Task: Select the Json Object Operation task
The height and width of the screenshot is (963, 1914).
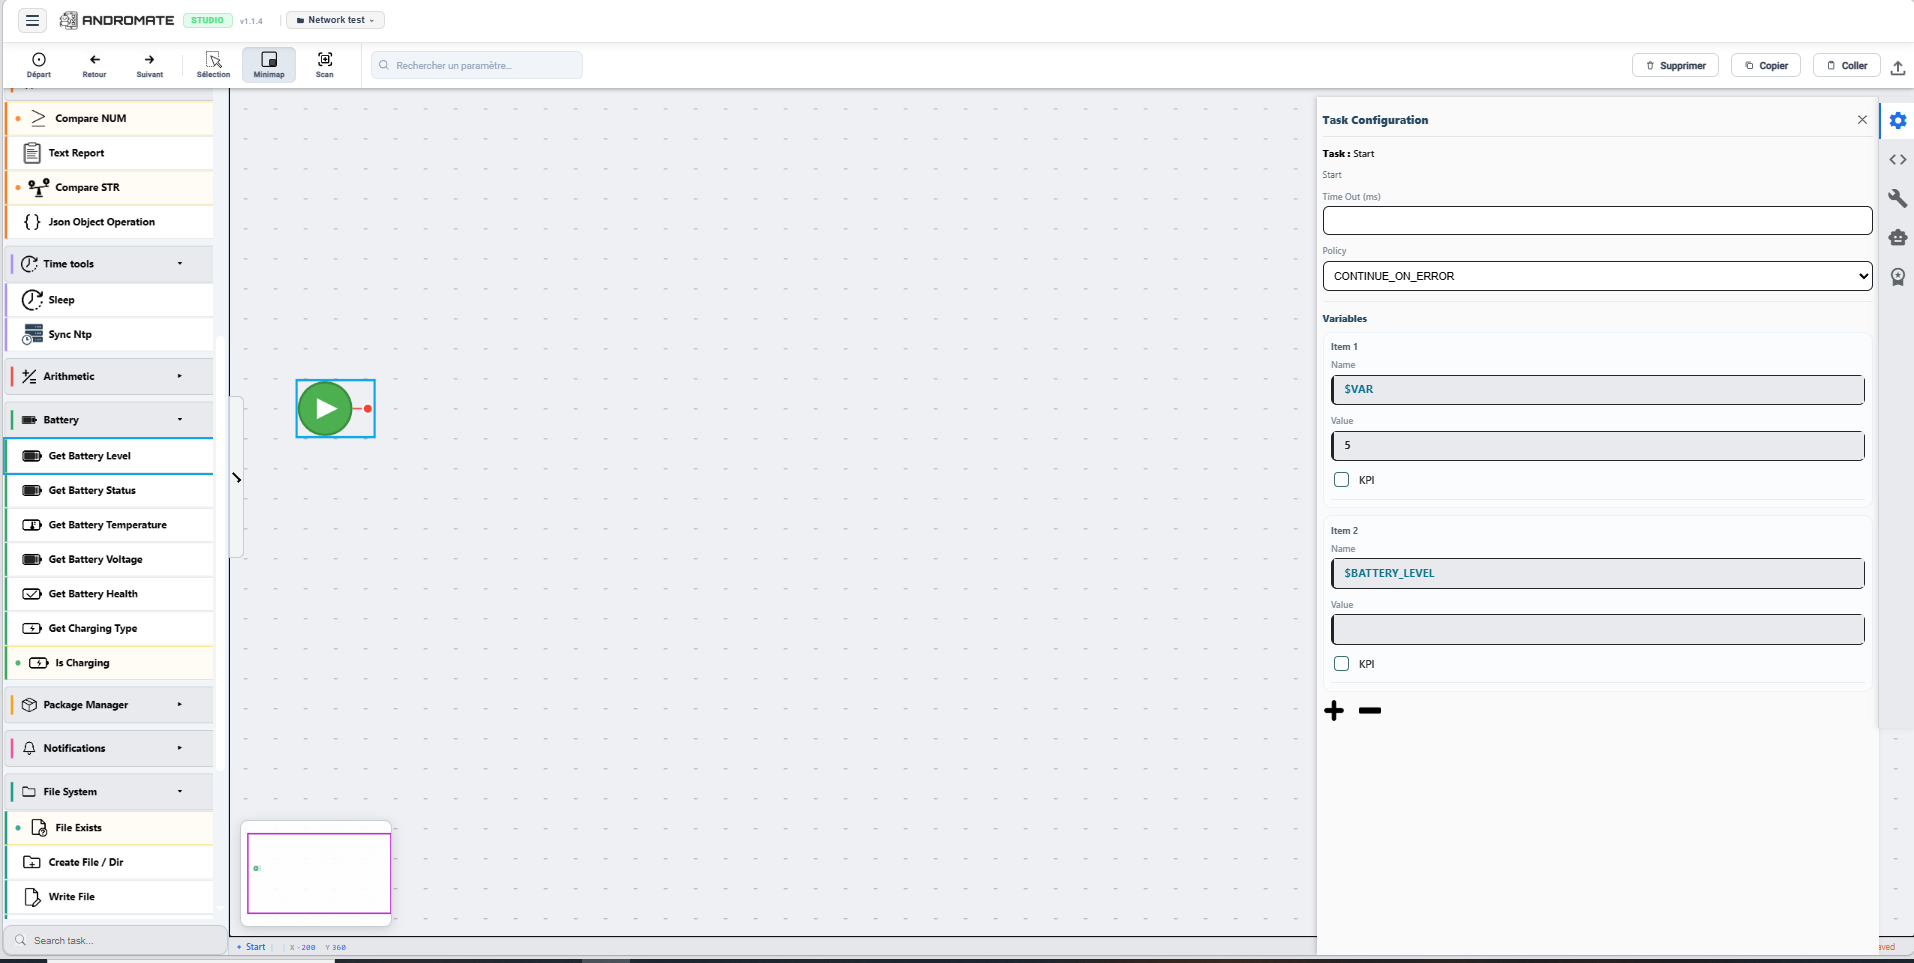Action: 110,222
